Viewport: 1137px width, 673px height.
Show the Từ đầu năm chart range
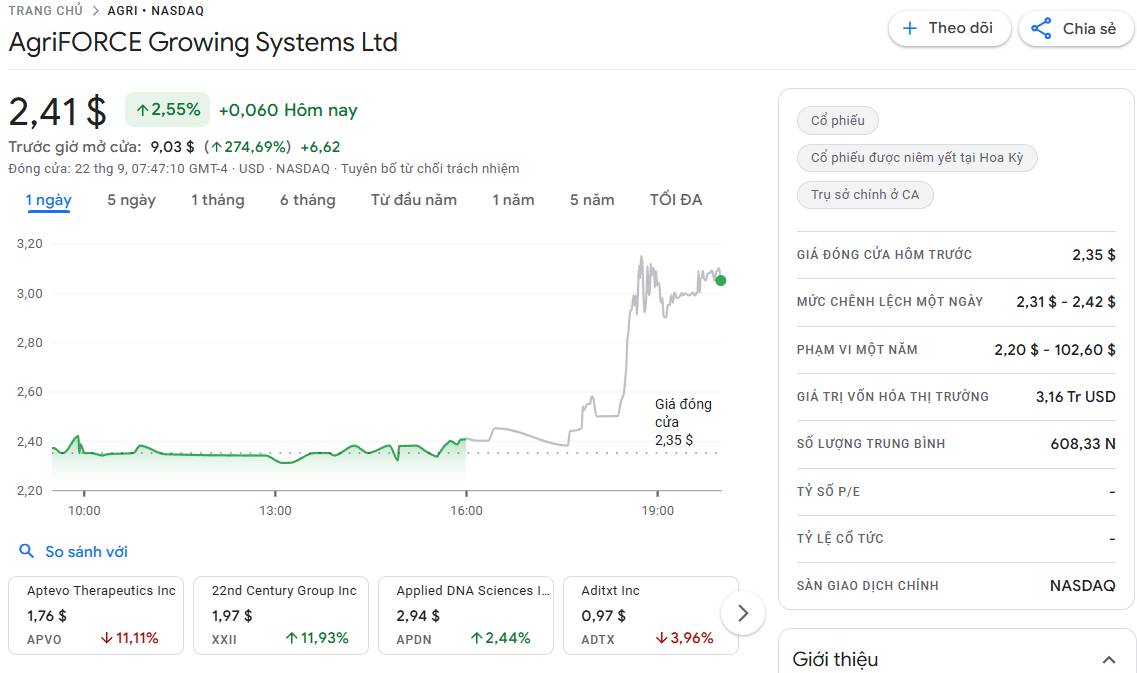click(413, 200)
